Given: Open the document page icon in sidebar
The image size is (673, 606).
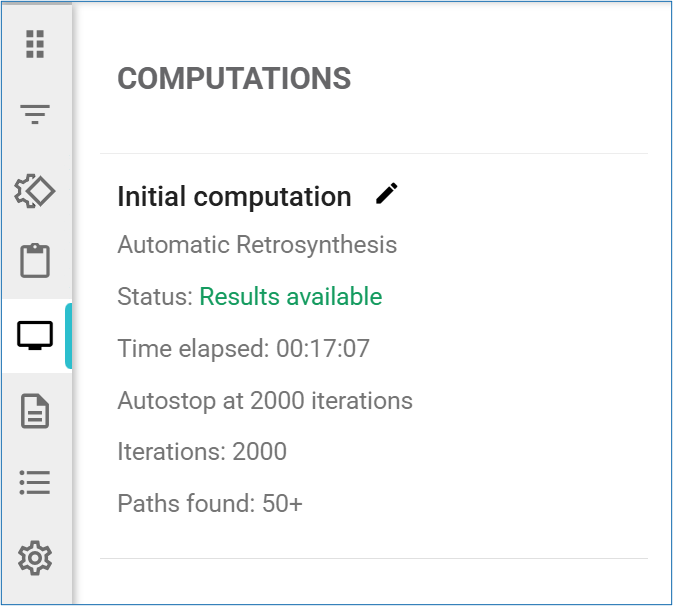Looking at the screenshot, I should [x=35, y=411].
